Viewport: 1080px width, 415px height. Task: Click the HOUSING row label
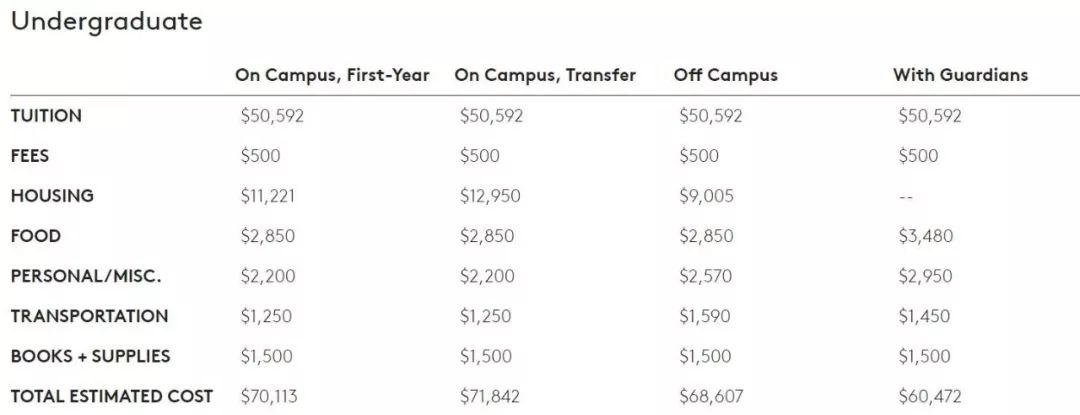click(x=52, y=195)
